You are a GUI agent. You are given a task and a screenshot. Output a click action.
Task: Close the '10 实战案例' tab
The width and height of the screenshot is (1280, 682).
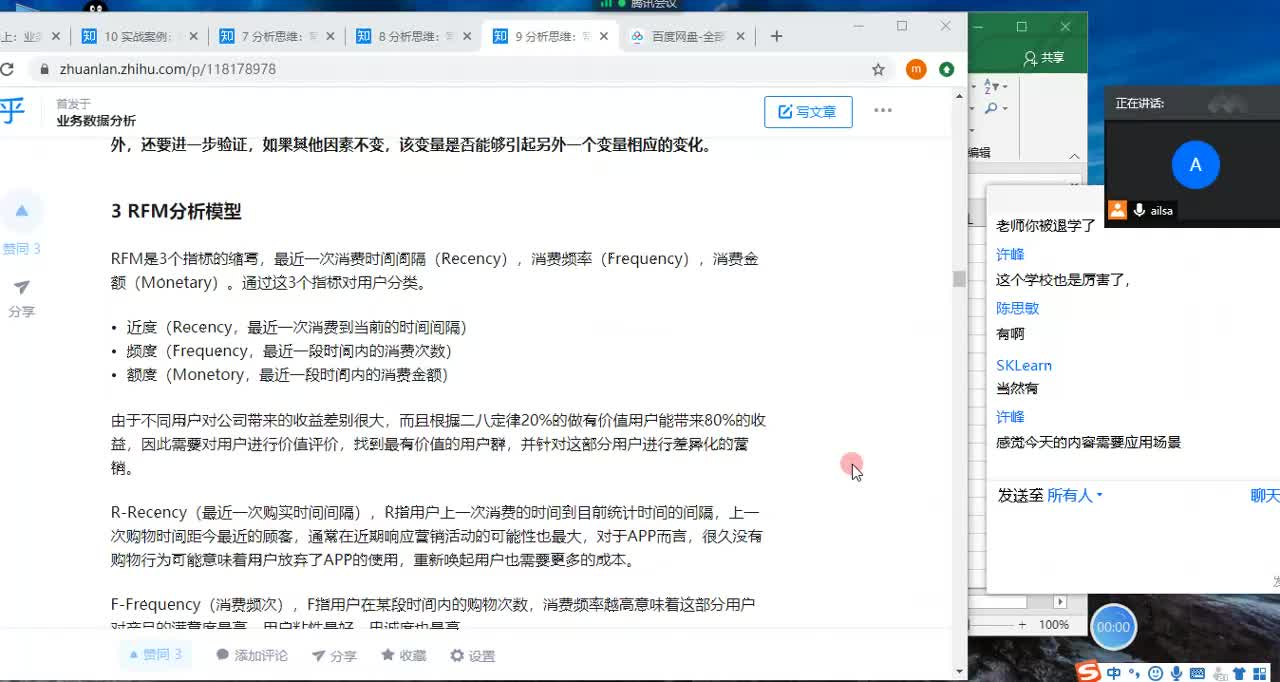click(194, 36)
